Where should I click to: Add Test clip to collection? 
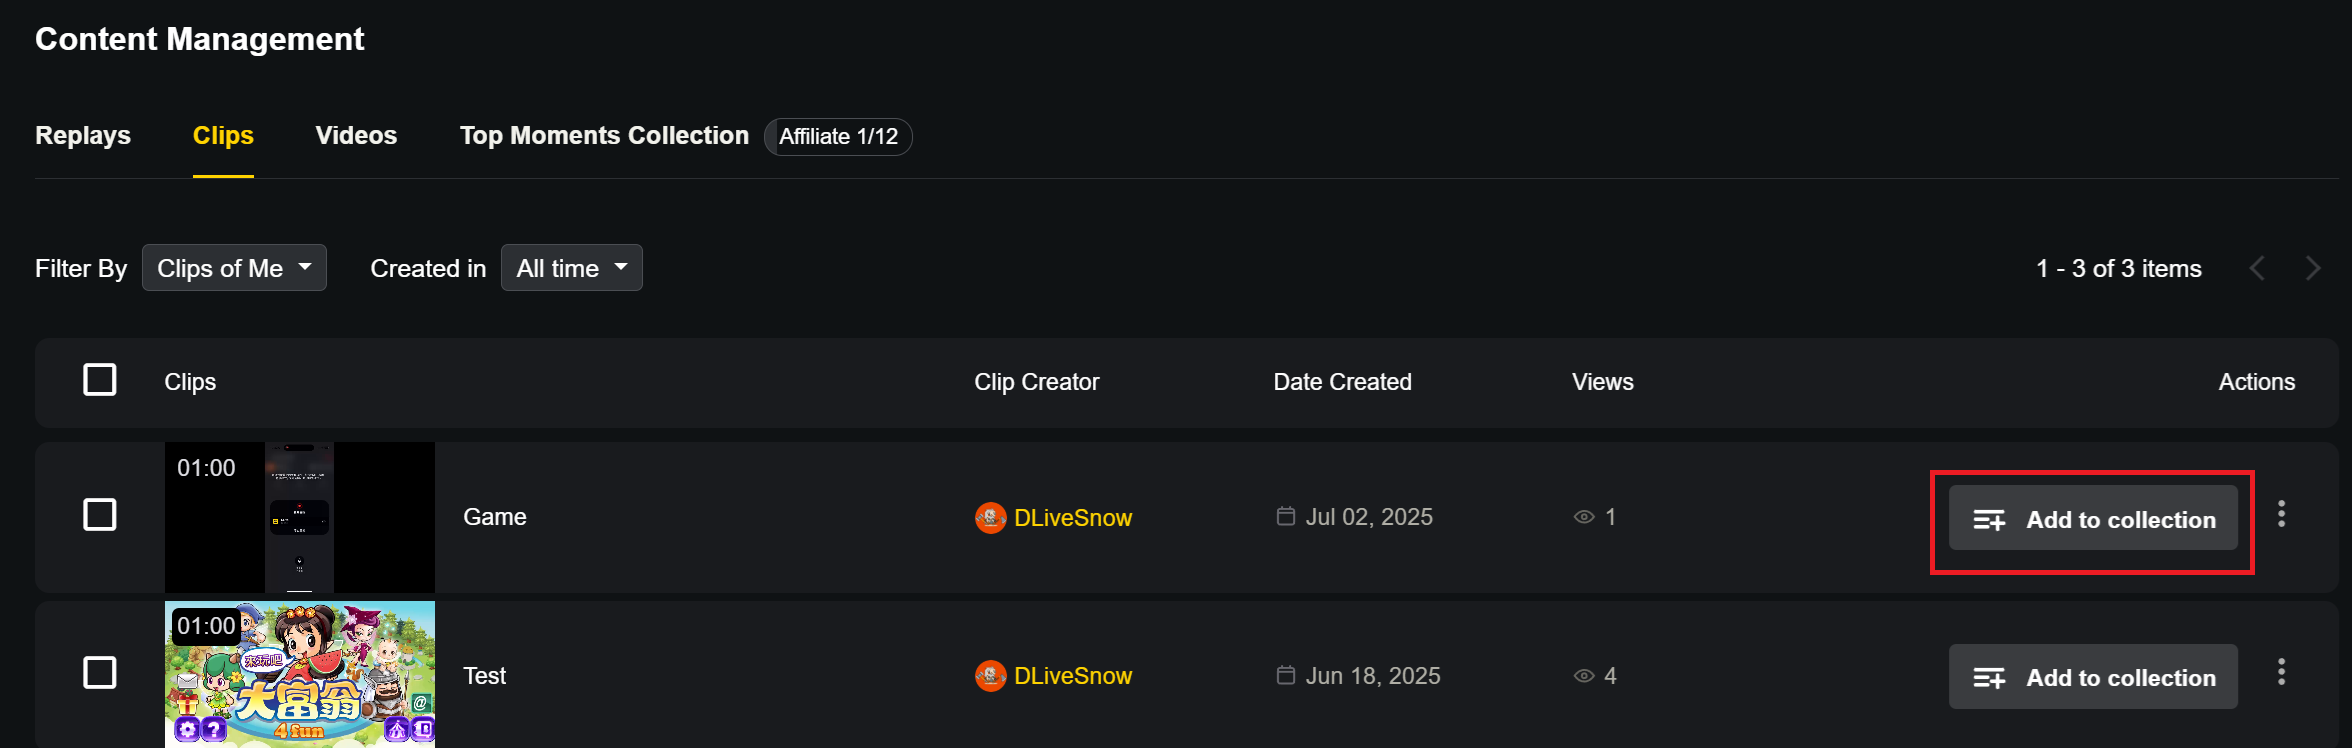click(2093, 677)
